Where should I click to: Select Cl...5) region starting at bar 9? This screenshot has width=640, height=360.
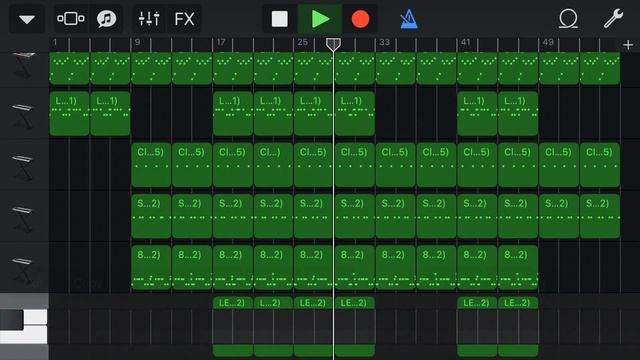point(151,165)
